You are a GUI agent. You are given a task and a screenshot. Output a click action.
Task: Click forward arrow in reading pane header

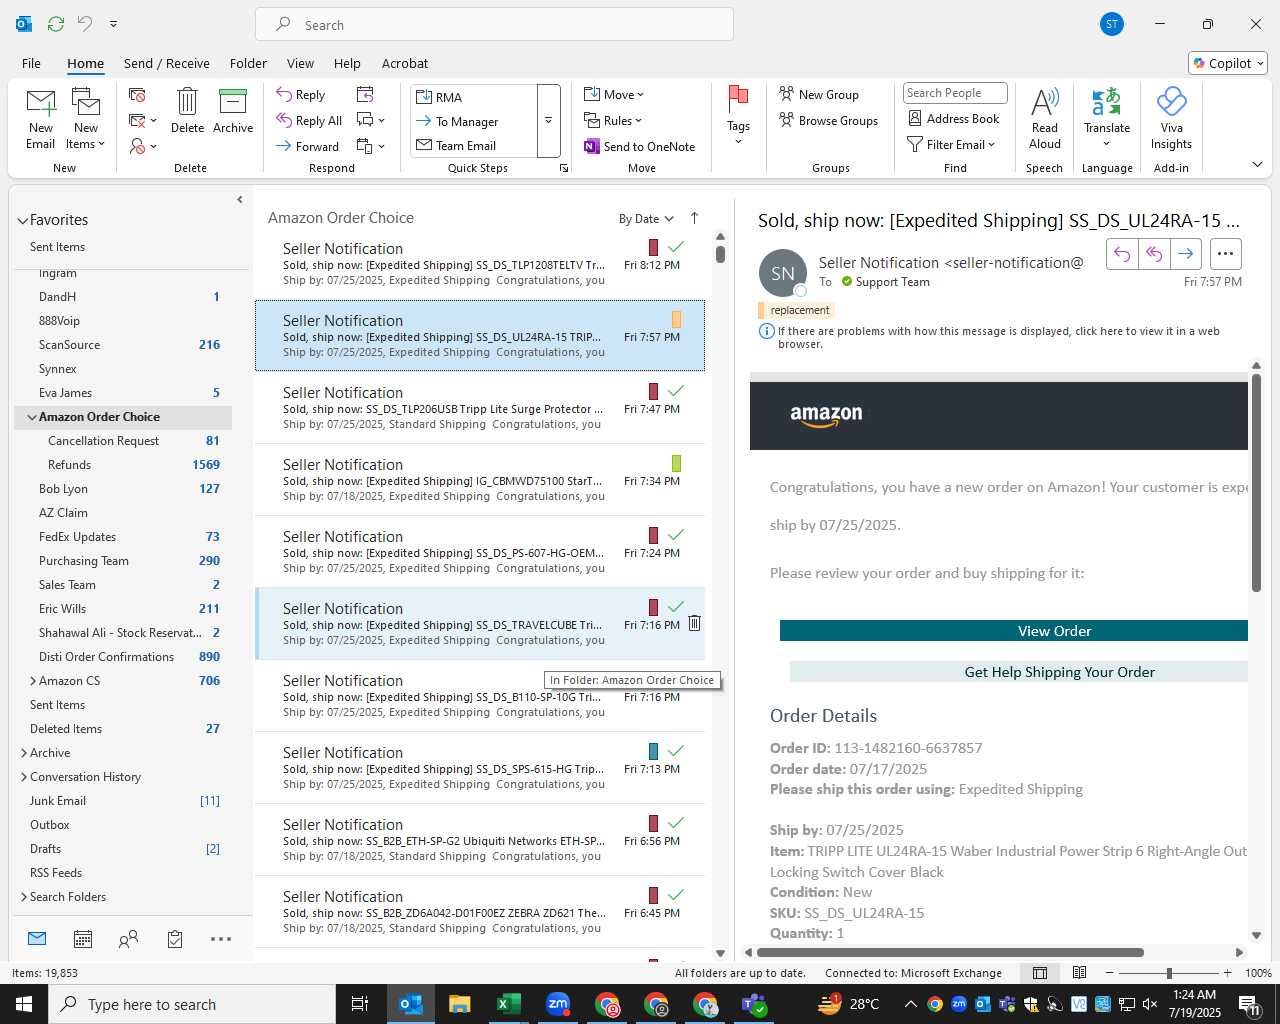[1185, 254]
